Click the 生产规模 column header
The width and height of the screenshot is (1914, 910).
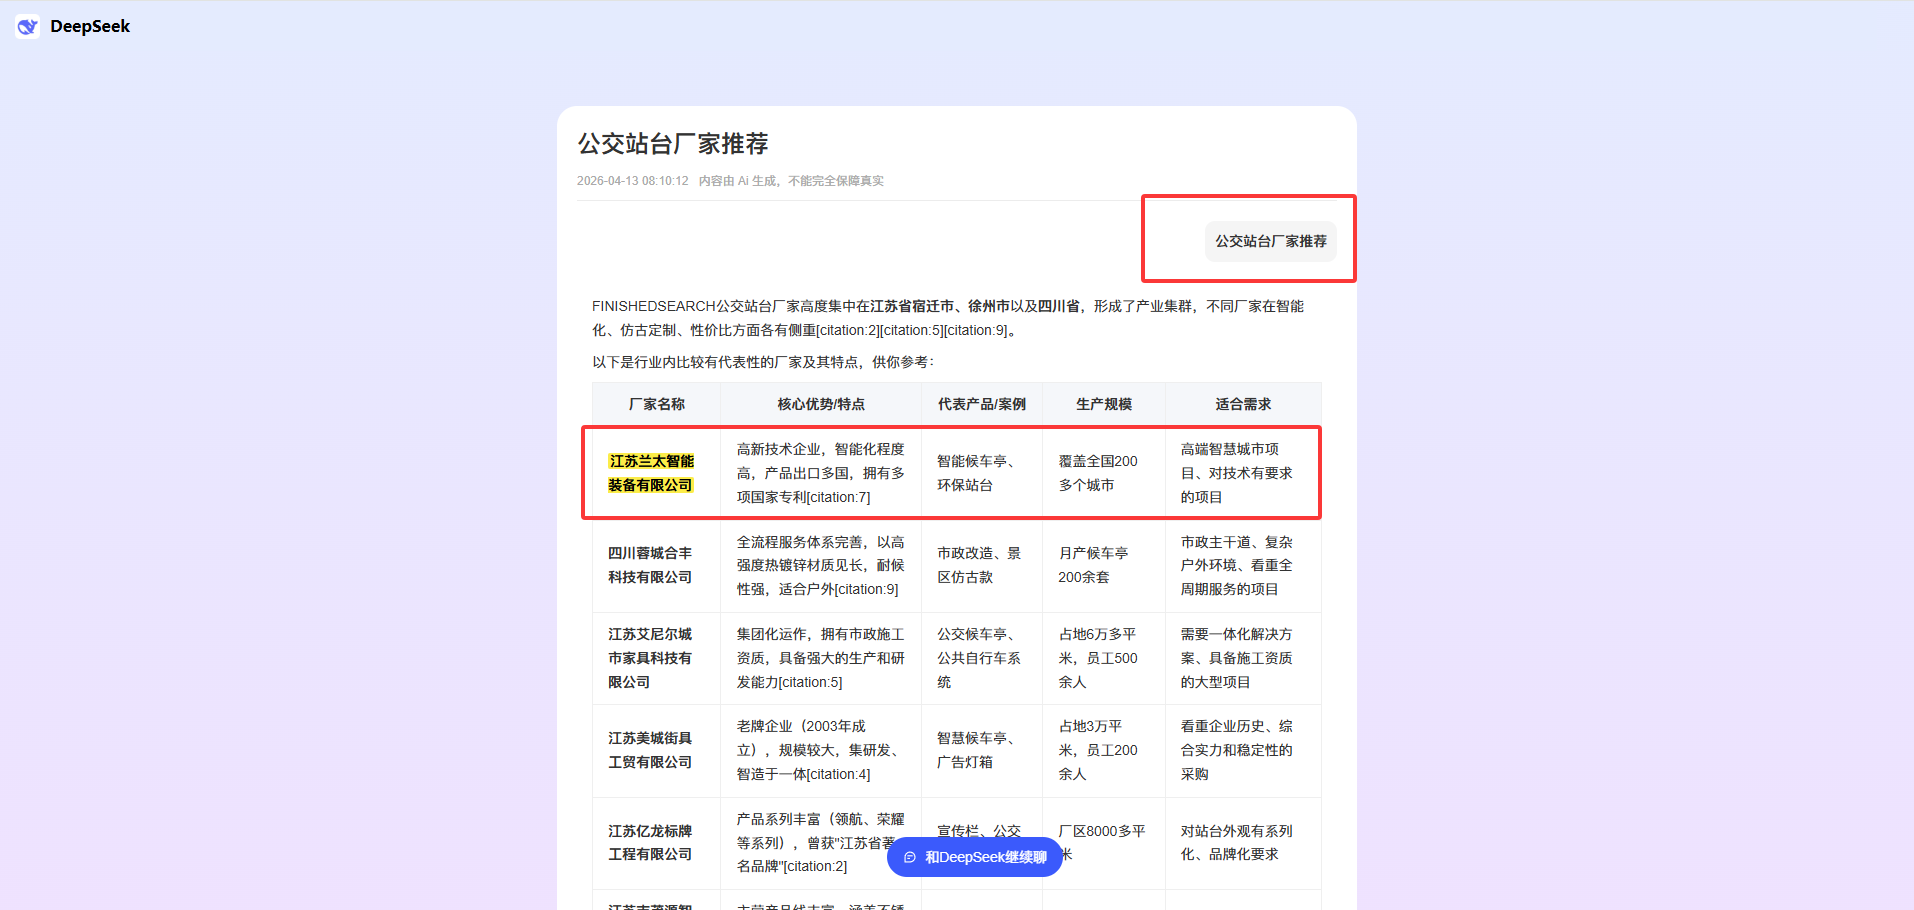1104,404
